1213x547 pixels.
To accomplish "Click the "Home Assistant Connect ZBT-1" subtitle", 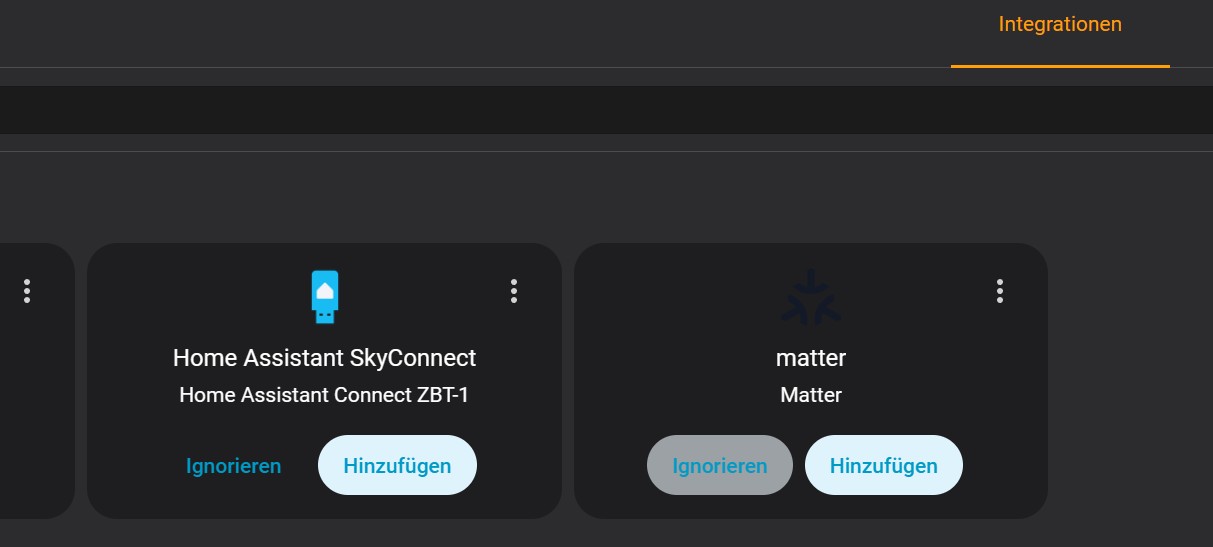I will (324, 395).
